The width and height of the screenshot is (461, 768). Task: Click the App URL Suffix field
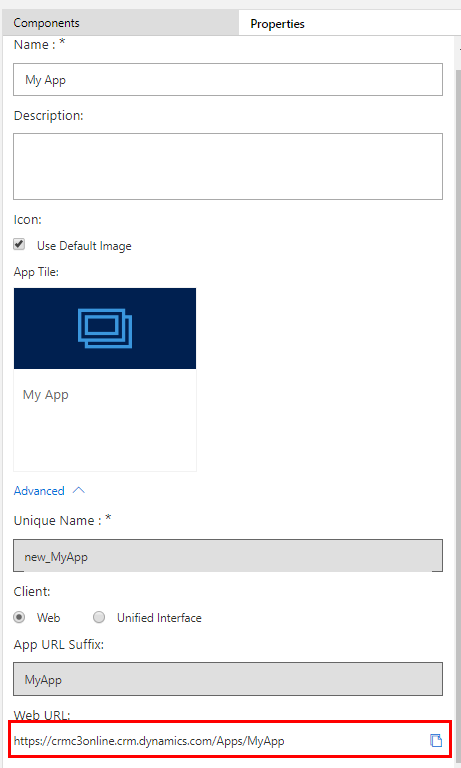pos(228,679)
